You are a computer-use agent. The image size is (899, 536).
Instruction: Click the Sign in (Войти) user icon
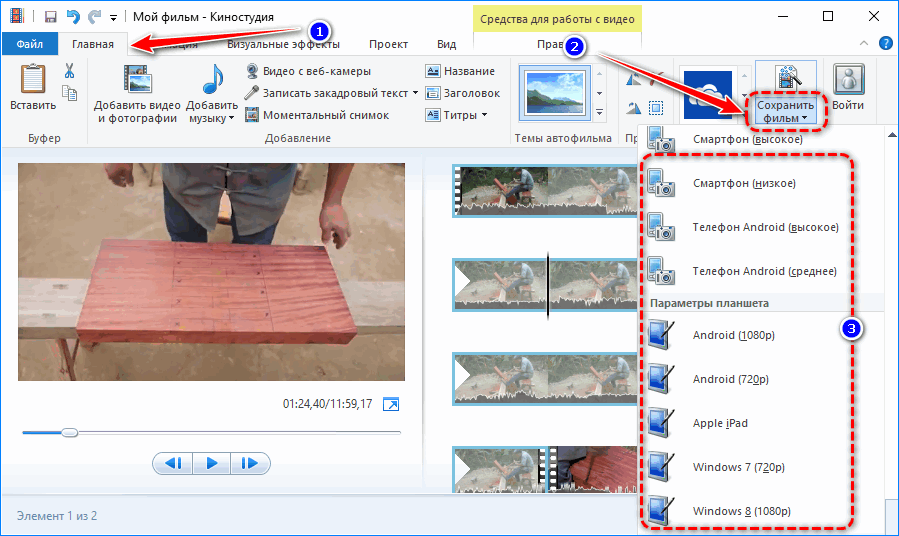[848, 86]
